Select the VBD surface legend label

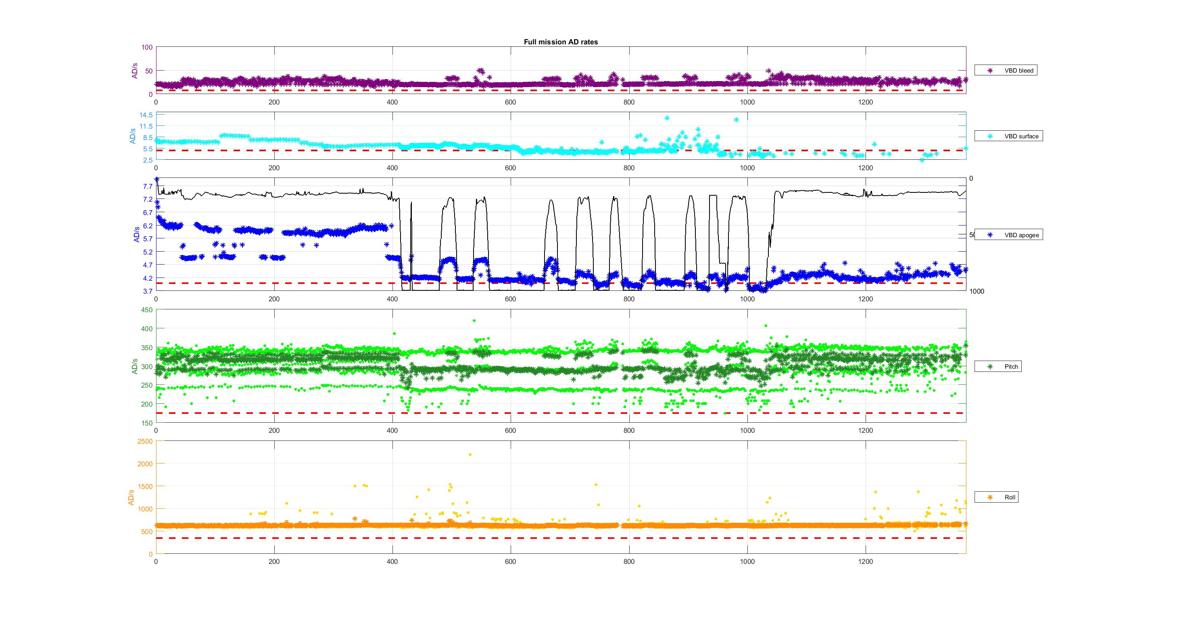point(1022,135)
